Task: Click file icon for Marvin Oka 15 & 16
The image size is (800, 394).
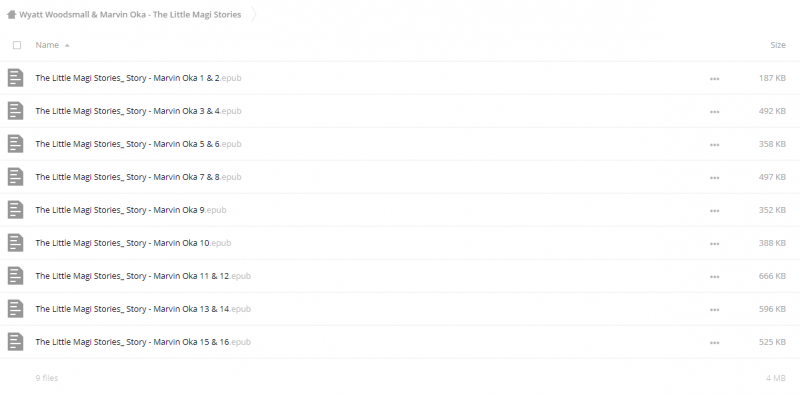Action: click(x=15, y=342)
